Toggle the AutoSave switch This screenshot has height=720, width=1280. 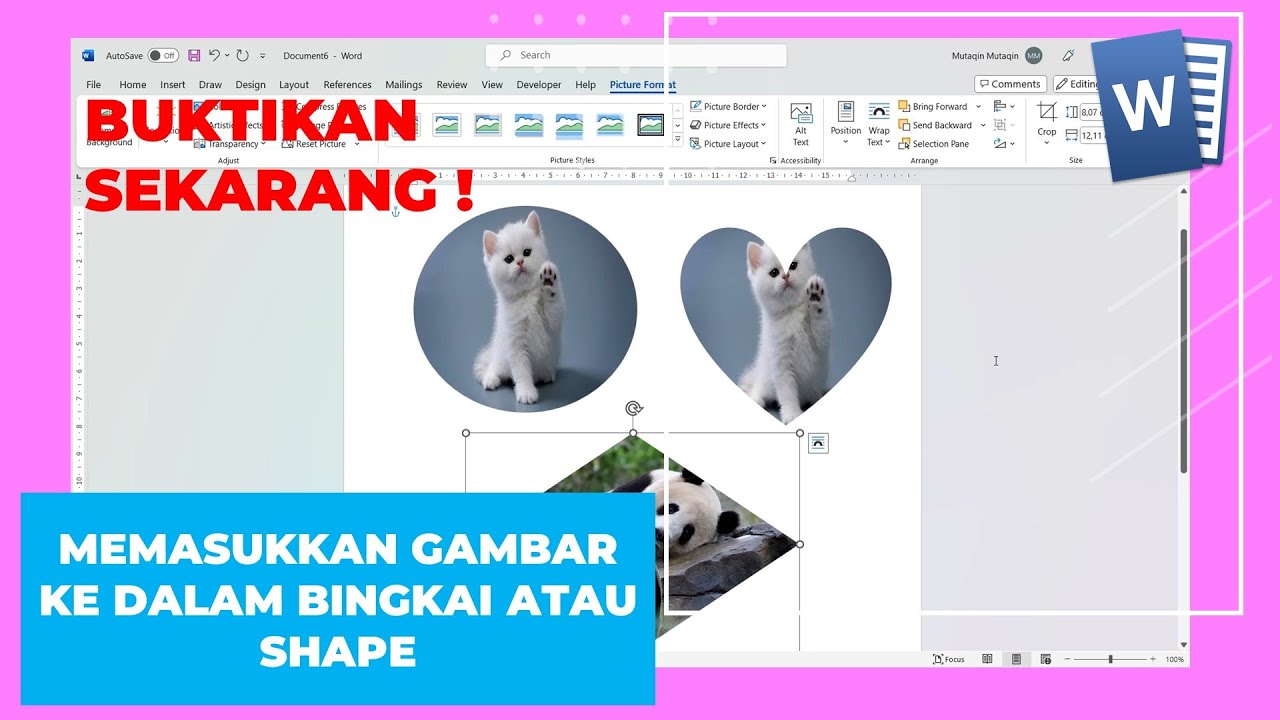tap(163, 56)
